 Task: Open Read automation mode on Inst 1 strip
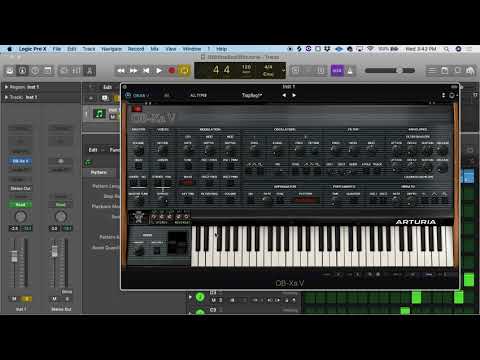click(x=20, y=204)
